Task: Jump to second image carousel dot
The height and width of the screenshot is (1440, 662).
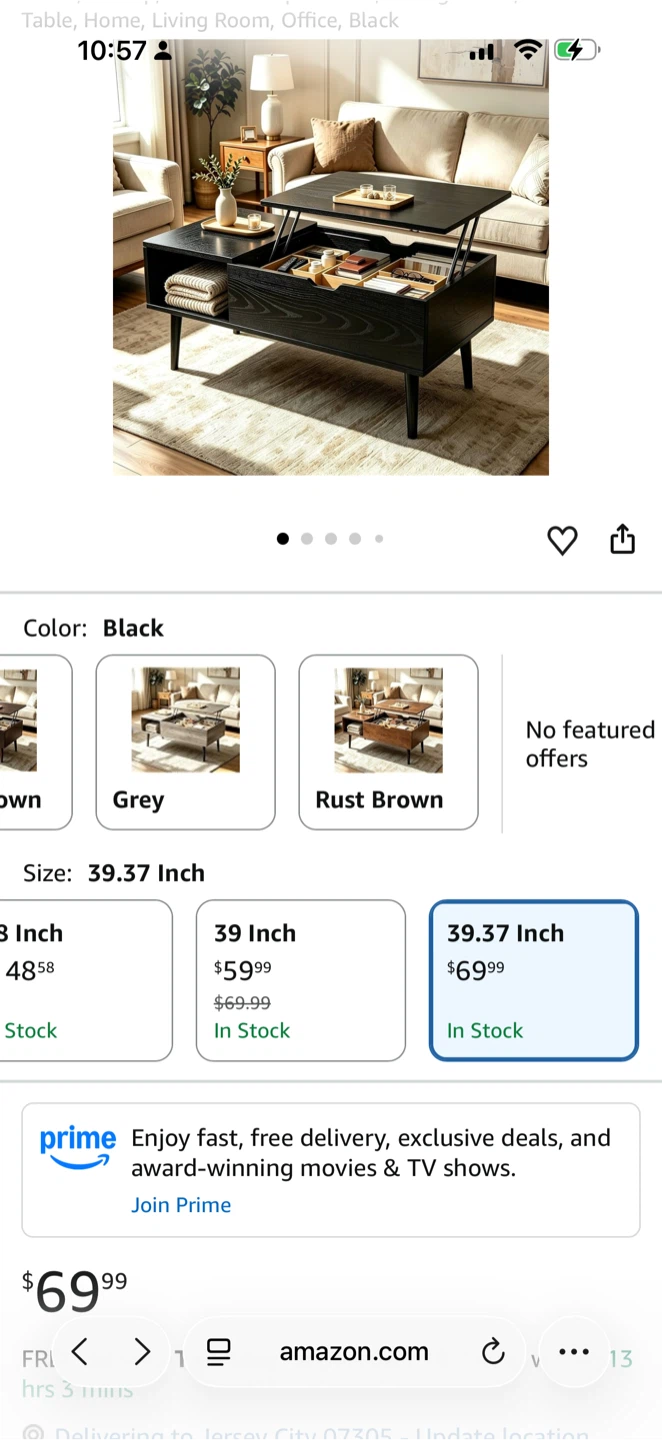Action: coord(307,539)
